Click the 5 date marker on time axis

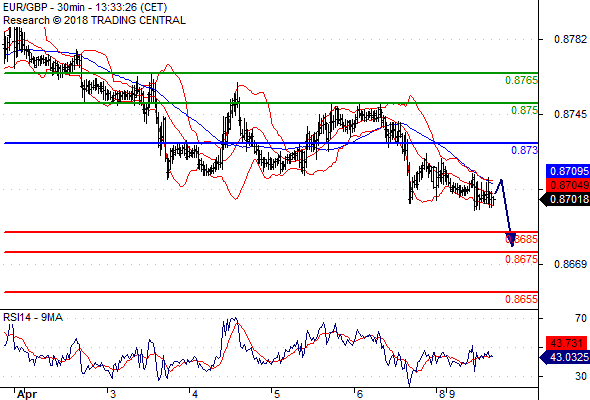277,394
